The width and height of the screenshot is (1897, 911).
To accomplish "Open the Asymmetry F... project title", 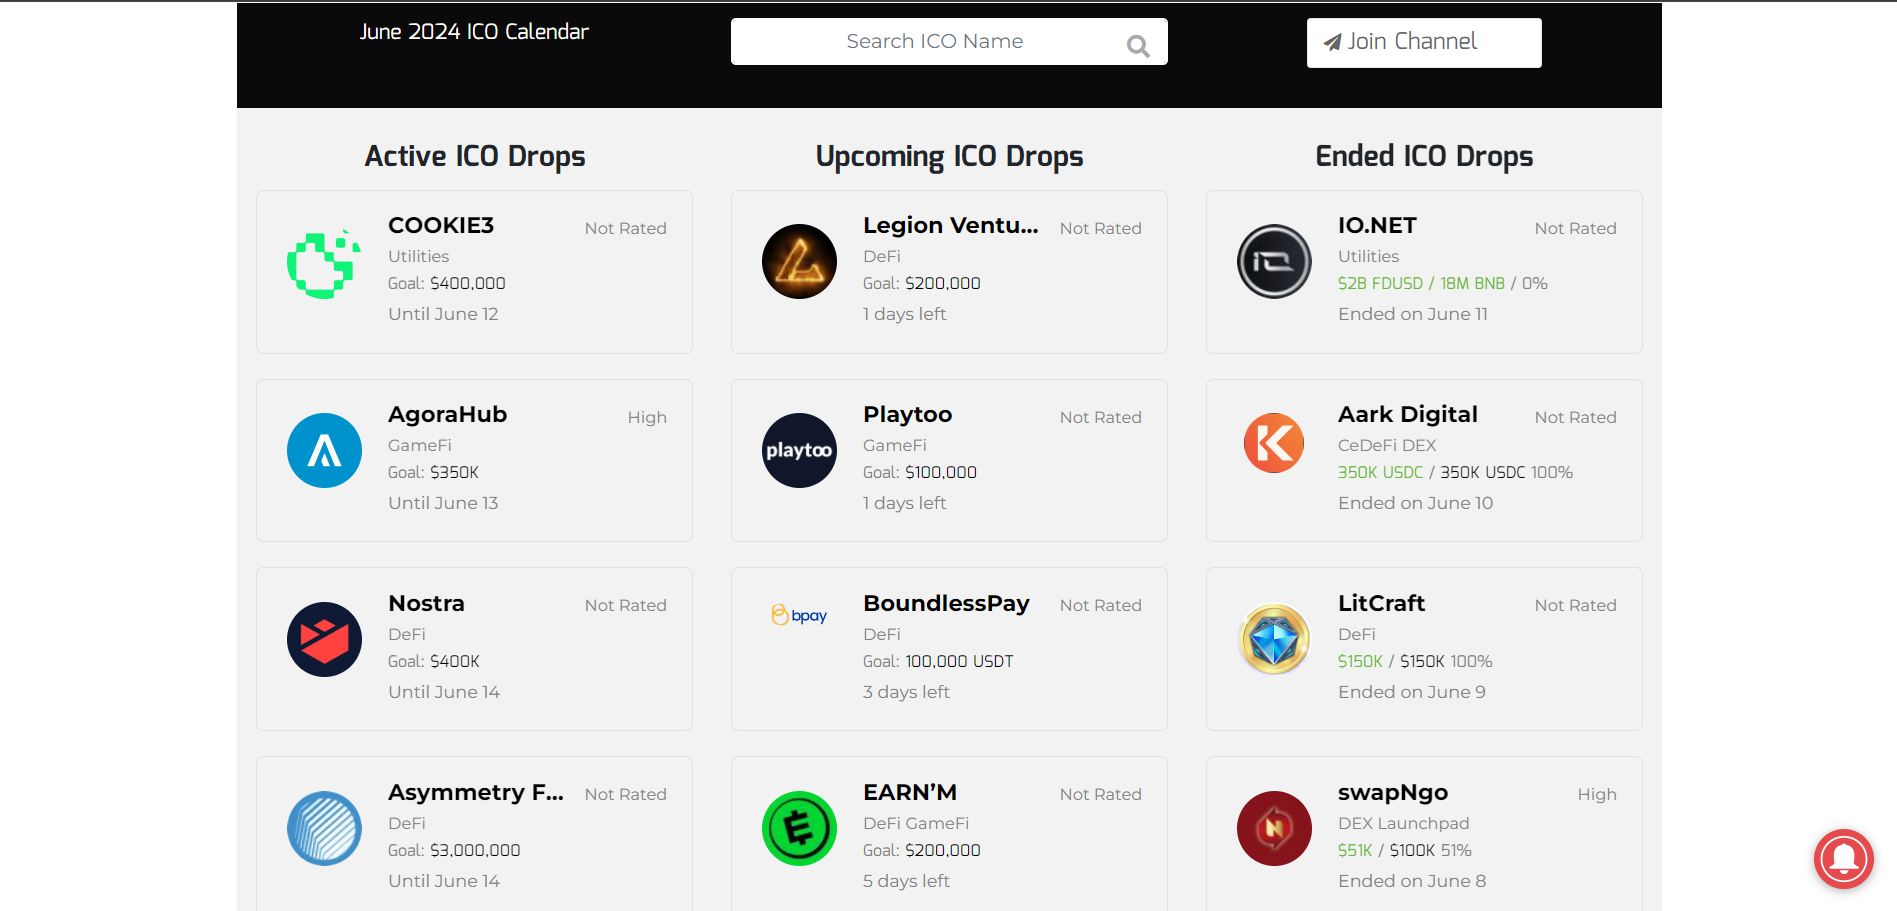I will [476, 792].
